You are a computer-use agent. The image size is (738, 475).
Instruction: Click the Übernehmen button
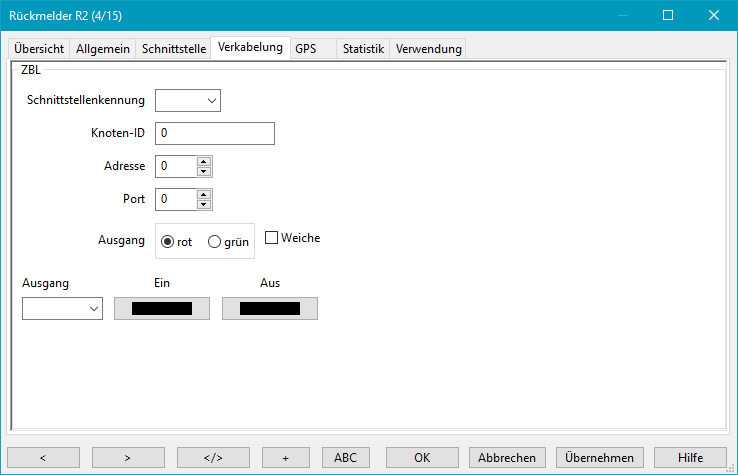click(599, 457)
